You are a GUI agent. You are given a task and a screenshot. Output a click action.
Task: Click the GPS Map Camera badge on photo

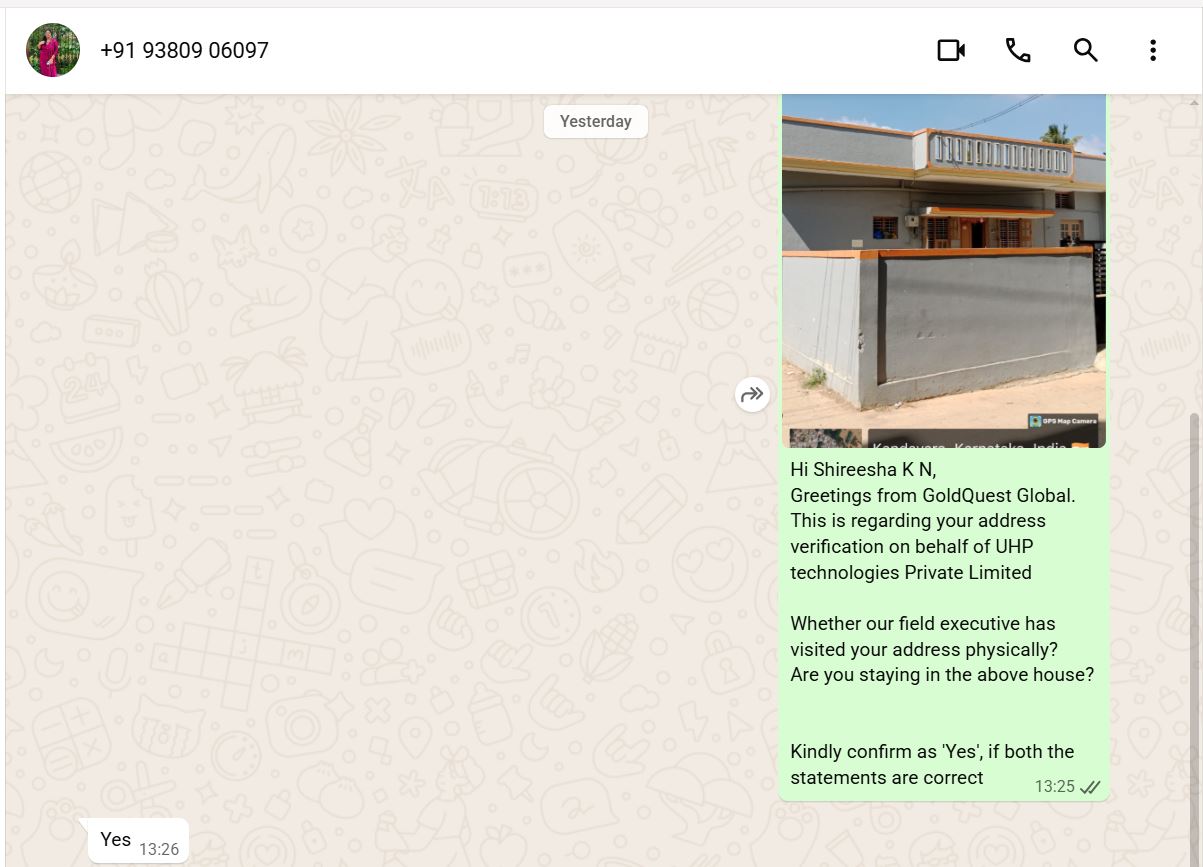1063,421
